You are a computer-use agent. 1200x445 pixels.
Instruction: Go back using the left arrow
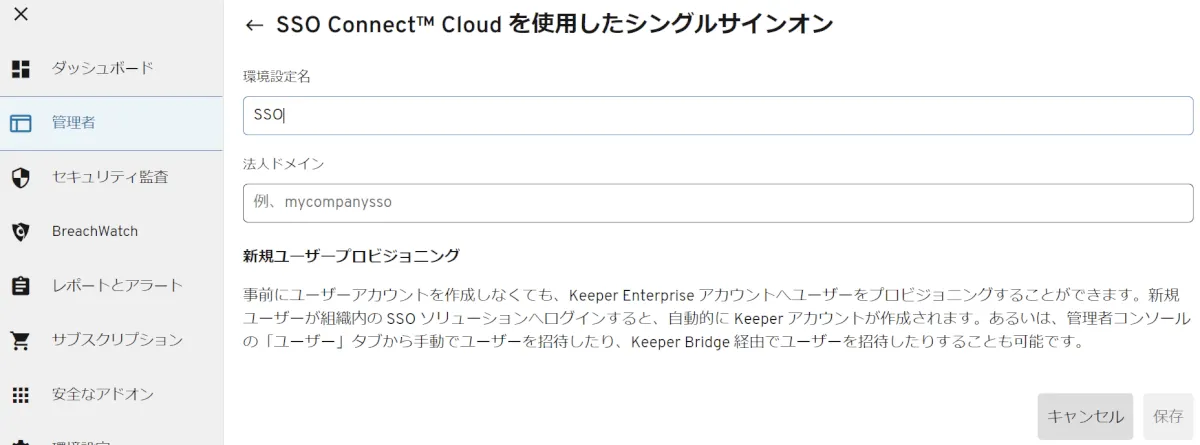[254, 25]
